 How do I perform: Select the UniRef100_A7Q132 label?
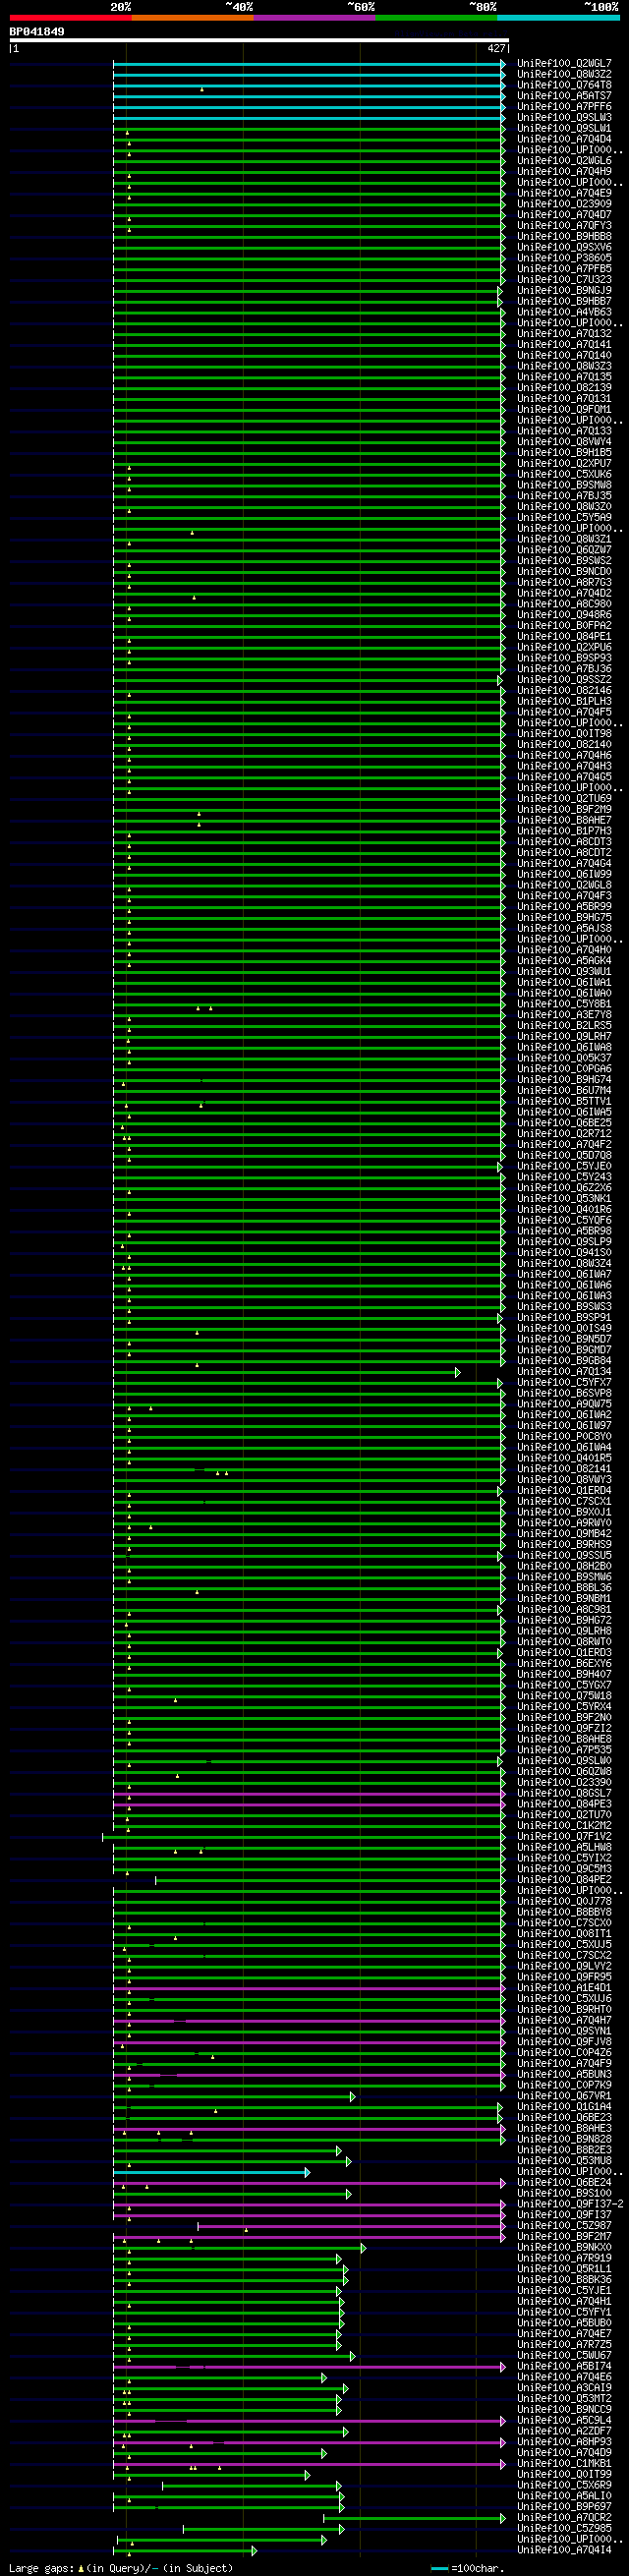click(564, 334)
